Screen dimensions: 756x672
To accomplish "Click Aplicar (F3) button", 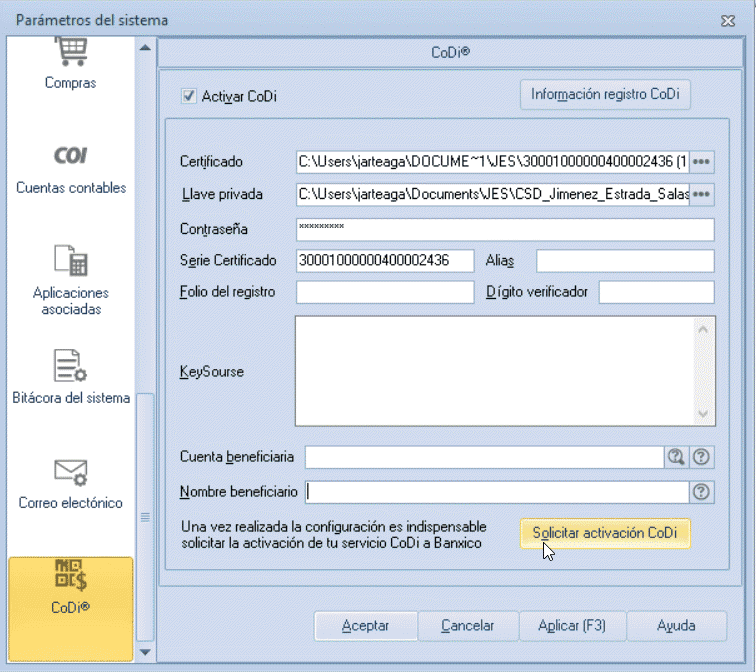I will 572,626.
